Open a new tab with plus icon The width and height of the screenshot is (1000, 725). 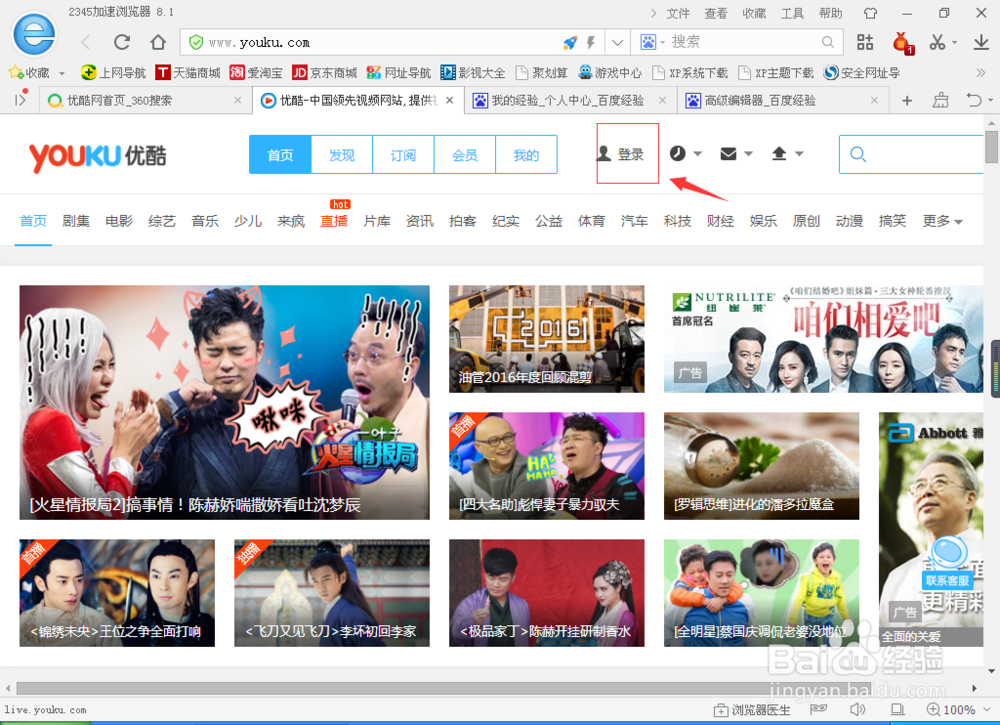click(907, 100)
